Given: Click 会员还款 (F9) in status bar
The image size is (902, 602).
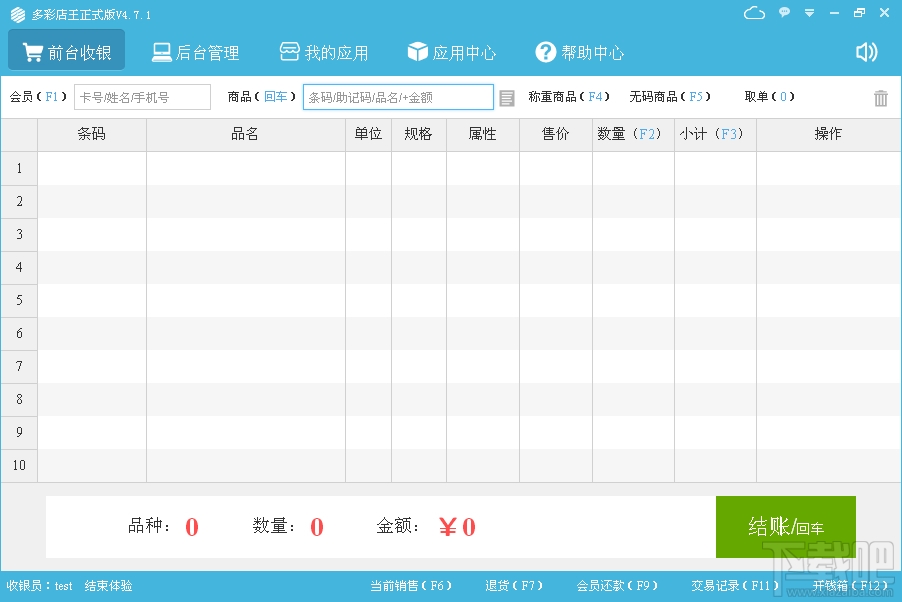Looking at the screenshot, I should pos(617,586).
